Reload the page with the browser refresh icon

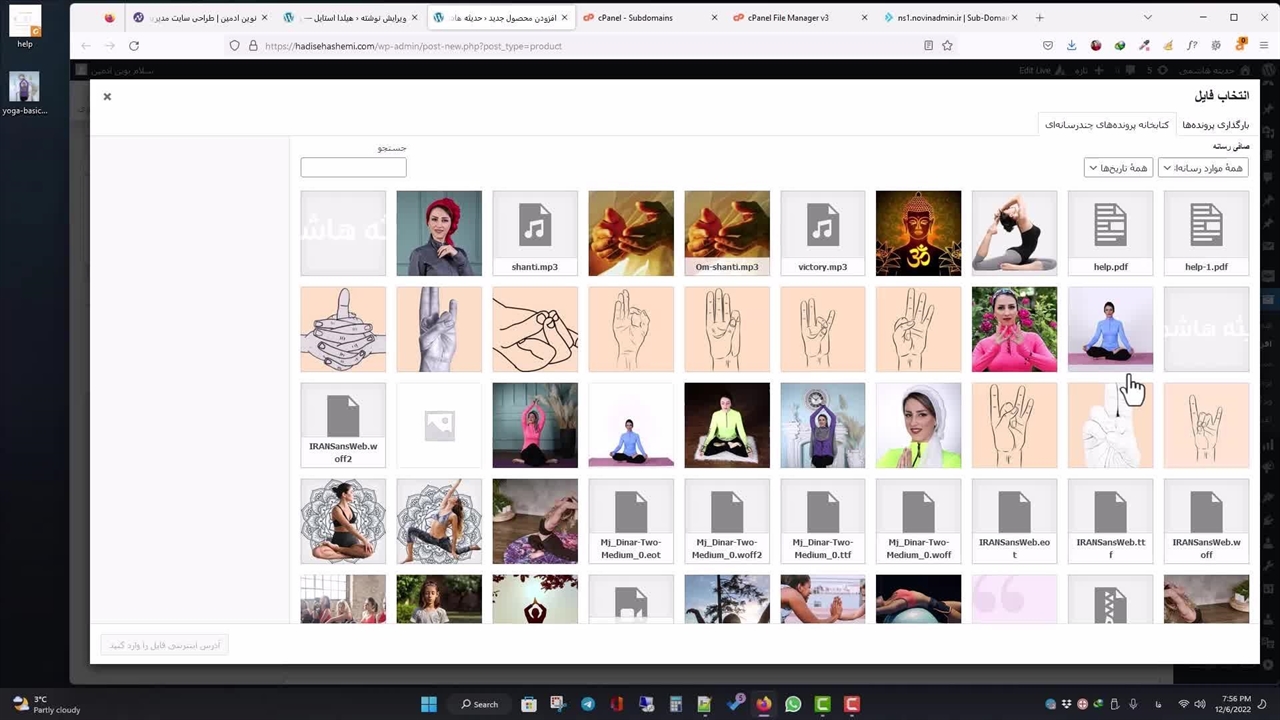point(134,45)
